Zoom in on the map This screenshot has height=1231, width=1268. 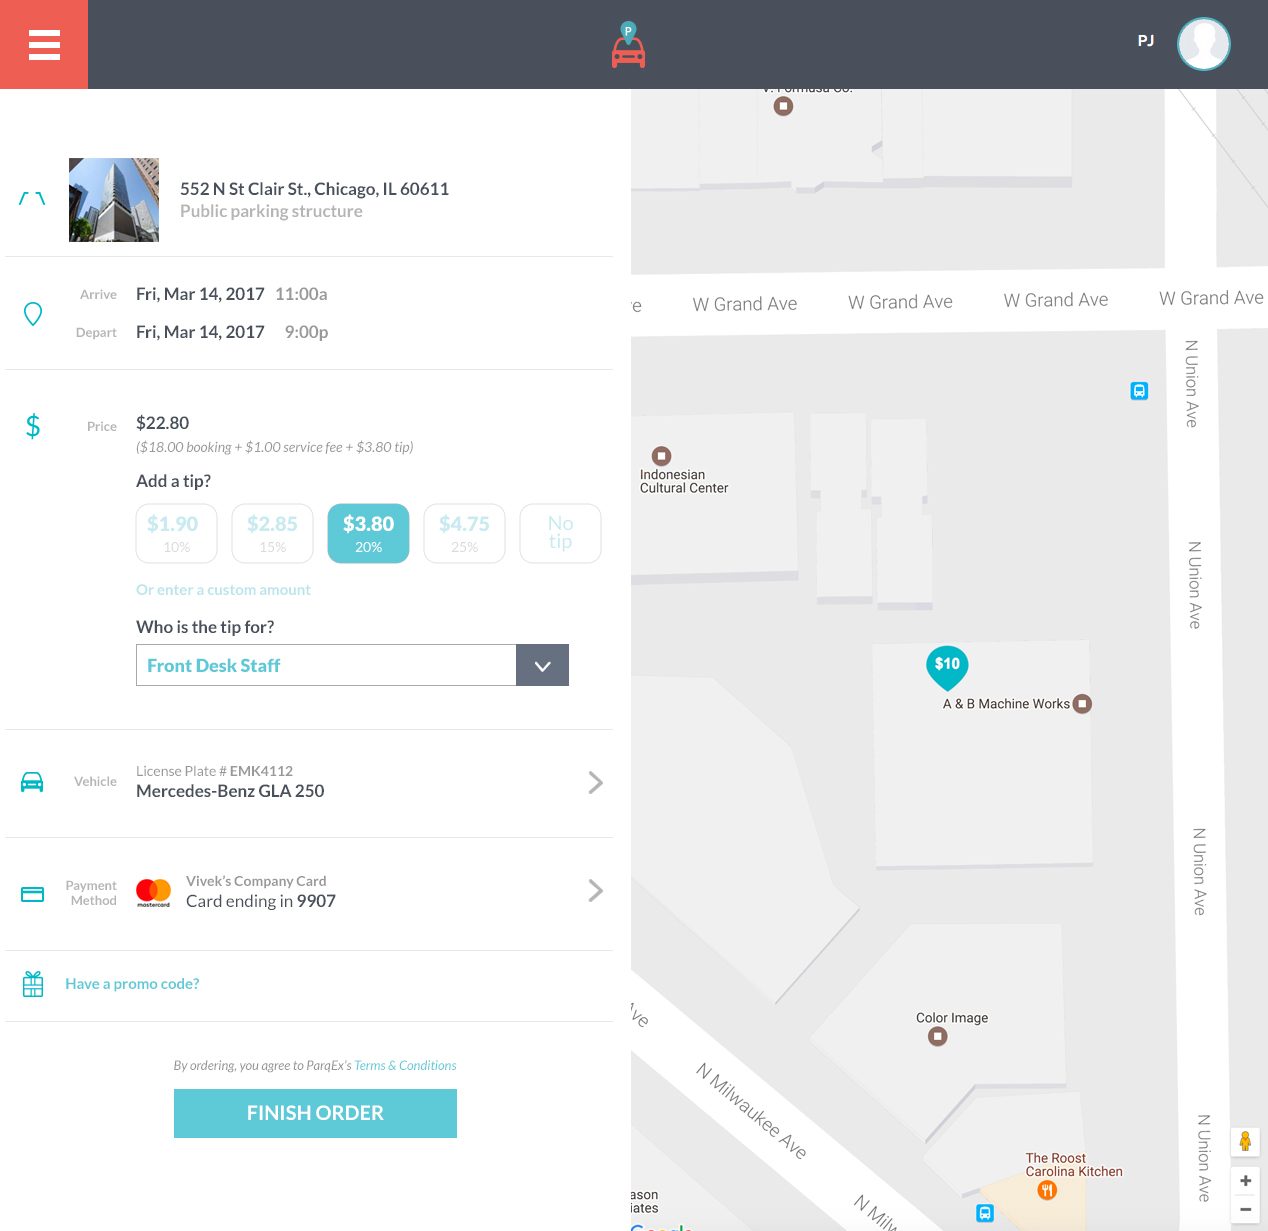(x=1245, y=1181)
